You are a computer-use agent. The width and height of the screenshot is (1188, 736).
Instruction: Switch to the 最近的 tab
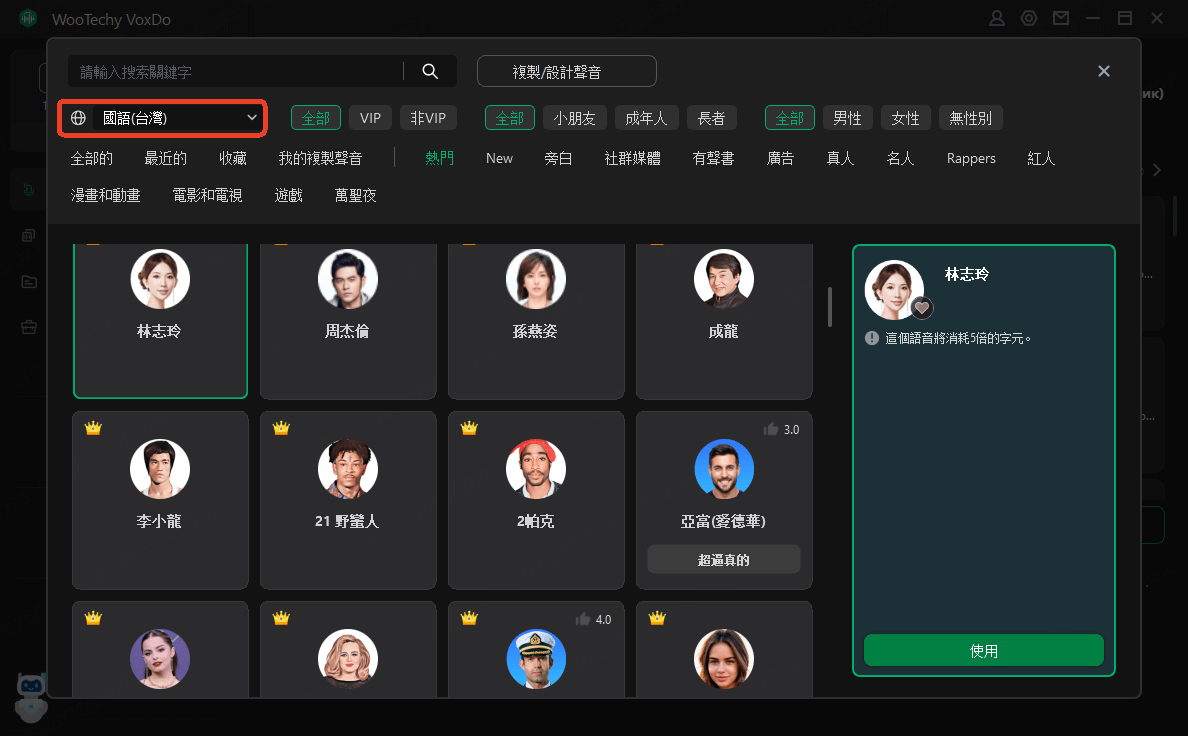tap(165, 158)
